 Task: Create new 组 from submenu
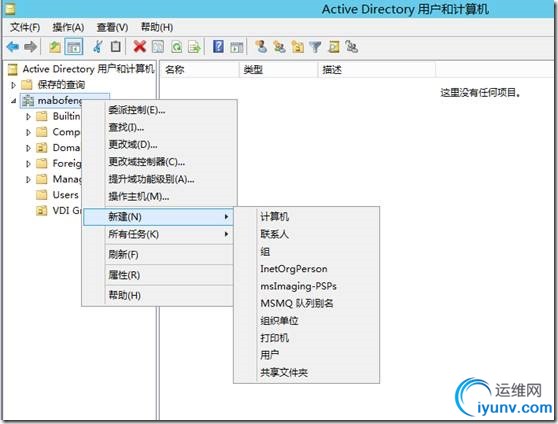pyautogui.click(x=306, y=251)
